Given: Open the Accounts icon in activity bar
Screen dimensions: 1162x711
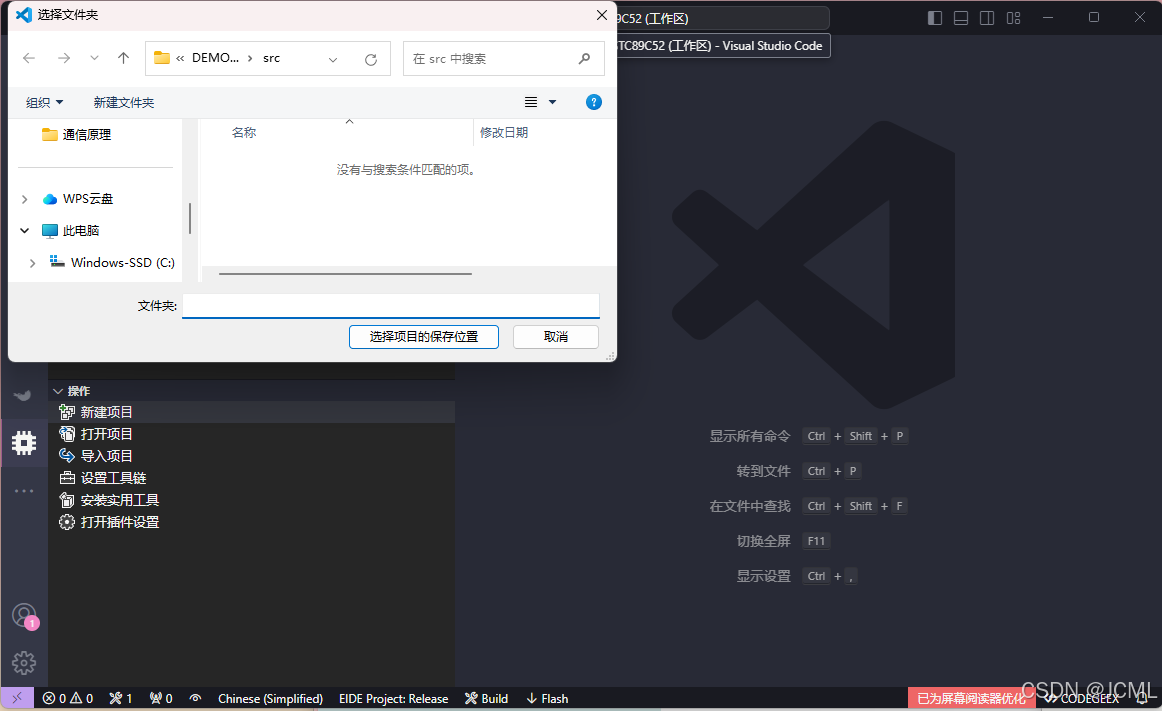Looking at the screenshot, I should (x=24, y=616).
